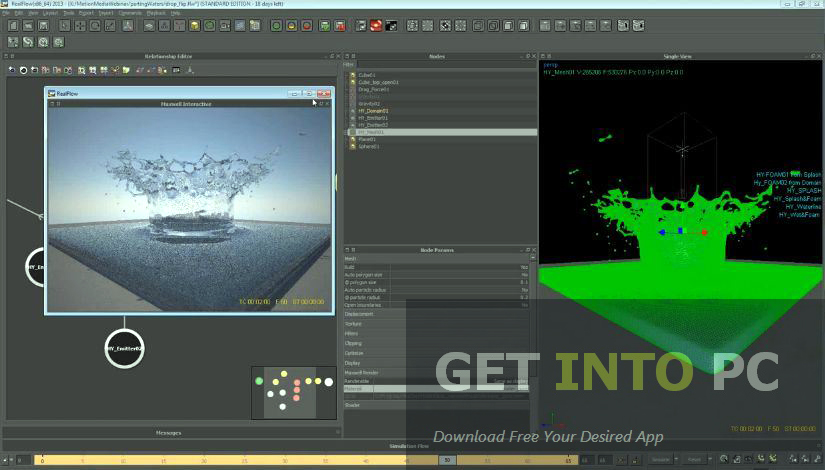This screenshot has width=825, height=470.
Task: Select the Rotate transform tool
Action: click(x=95, y=25)
